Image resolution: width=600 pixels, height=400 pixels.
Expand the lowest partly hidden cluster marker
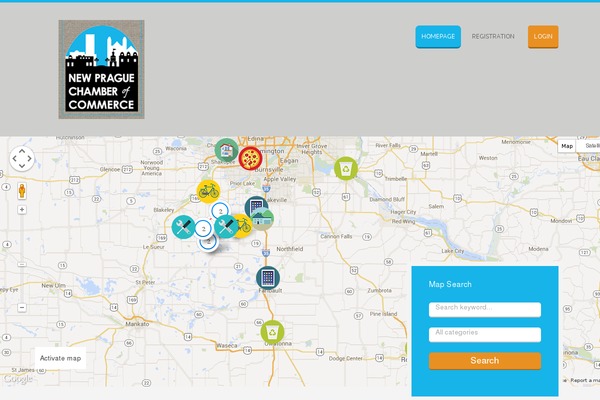pyautogui.click(x=210, y=245)
